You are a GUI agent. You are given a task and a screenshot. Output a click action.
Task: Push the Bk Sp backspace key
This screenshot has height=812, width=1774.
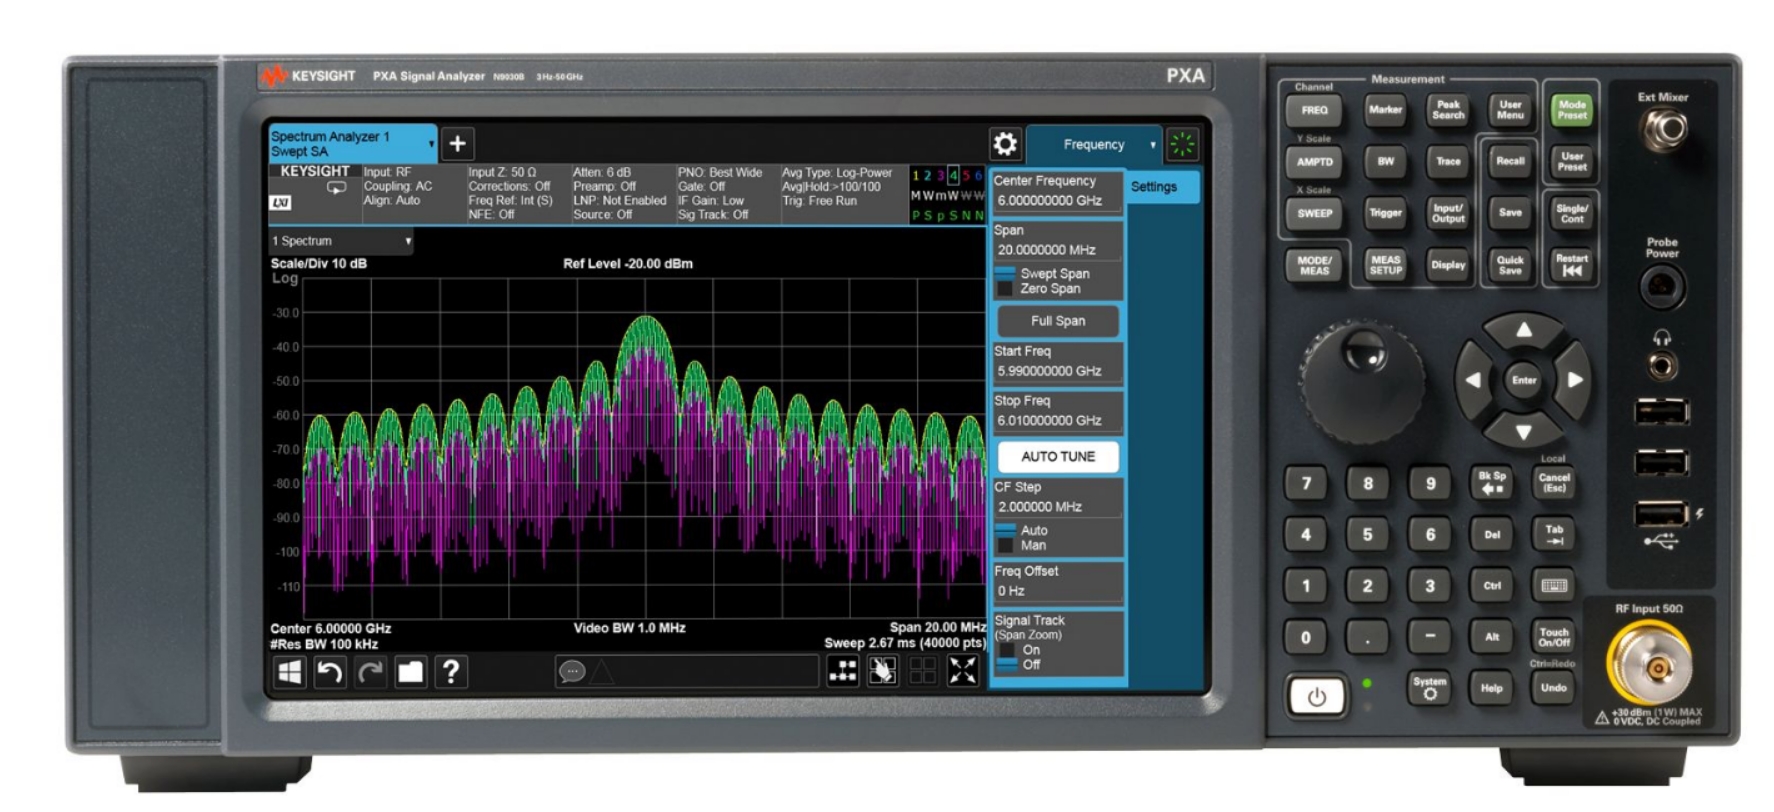[x=1492, y=483]
